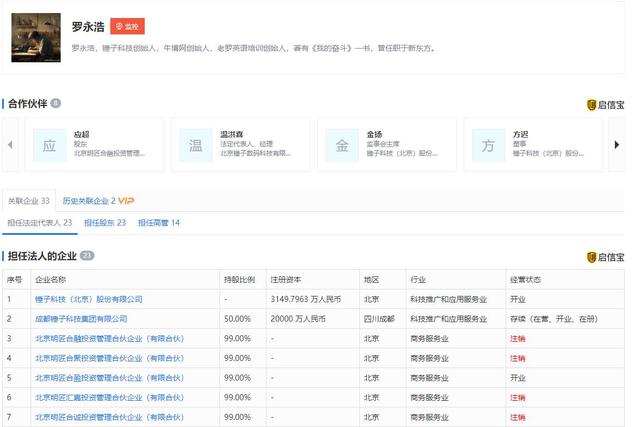Show previous partners with the left arrow
The width and height of the screenshot is (640, 427).
[x=10, y=145]
